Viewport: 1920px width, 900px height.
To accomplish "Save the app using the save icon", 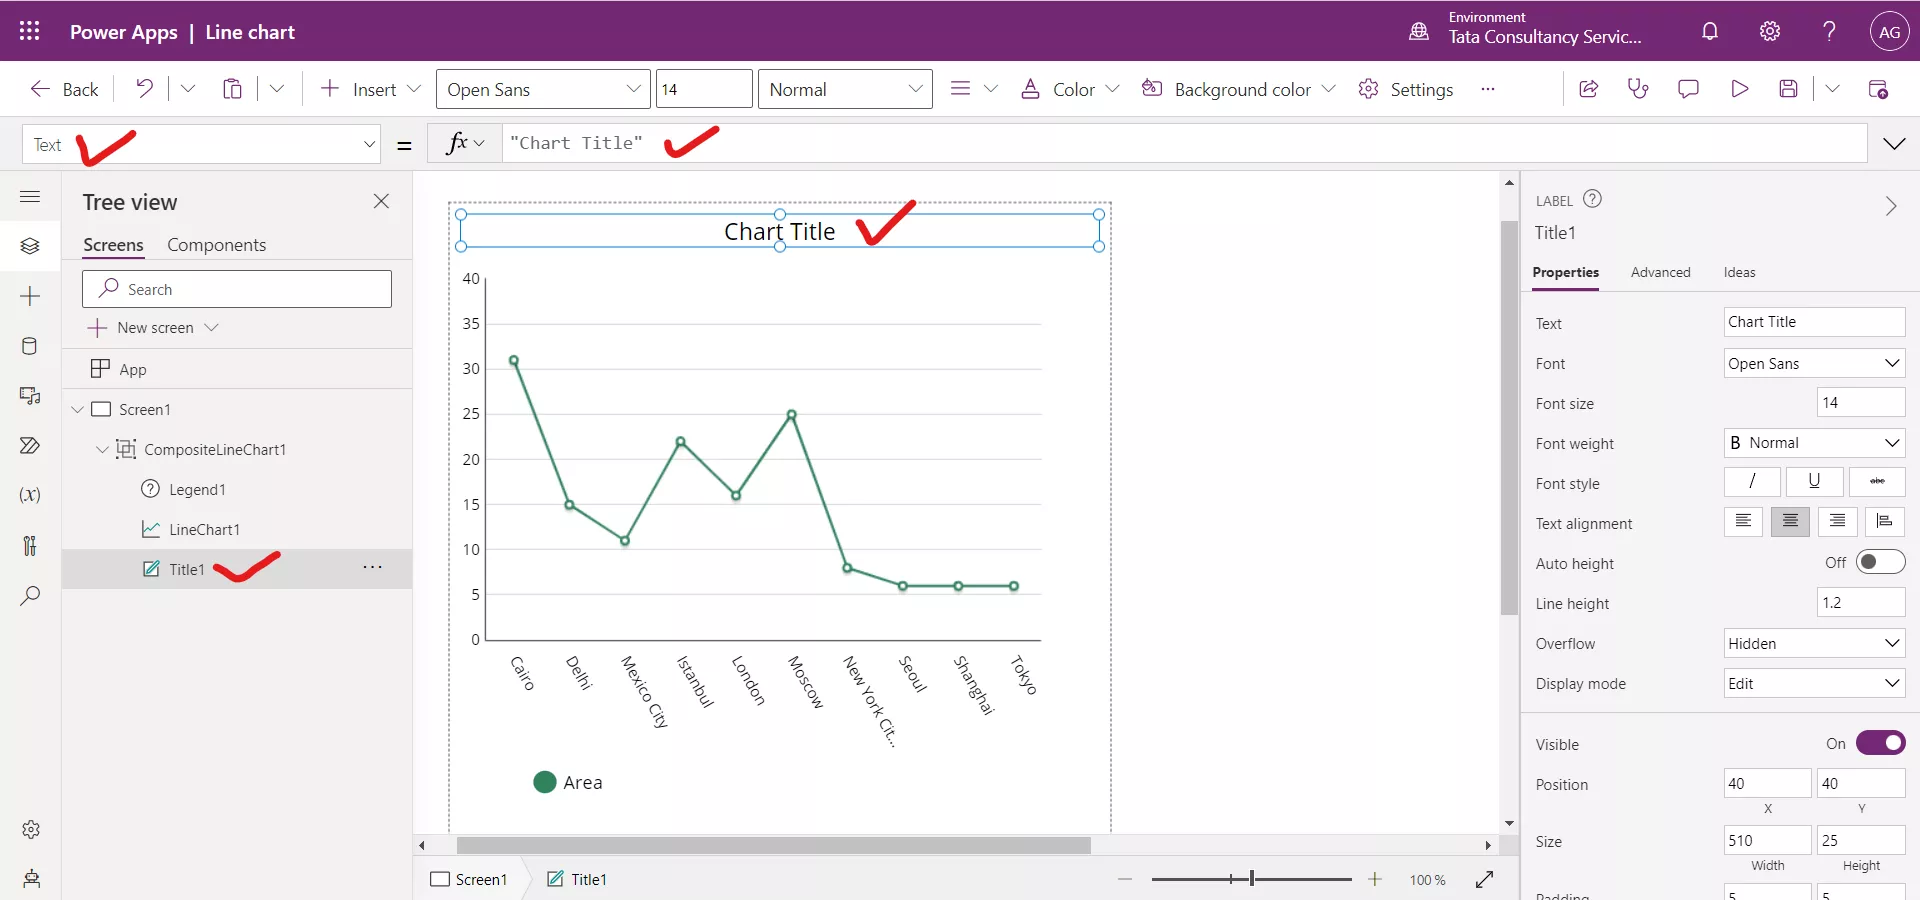I will click(1790, 88).
